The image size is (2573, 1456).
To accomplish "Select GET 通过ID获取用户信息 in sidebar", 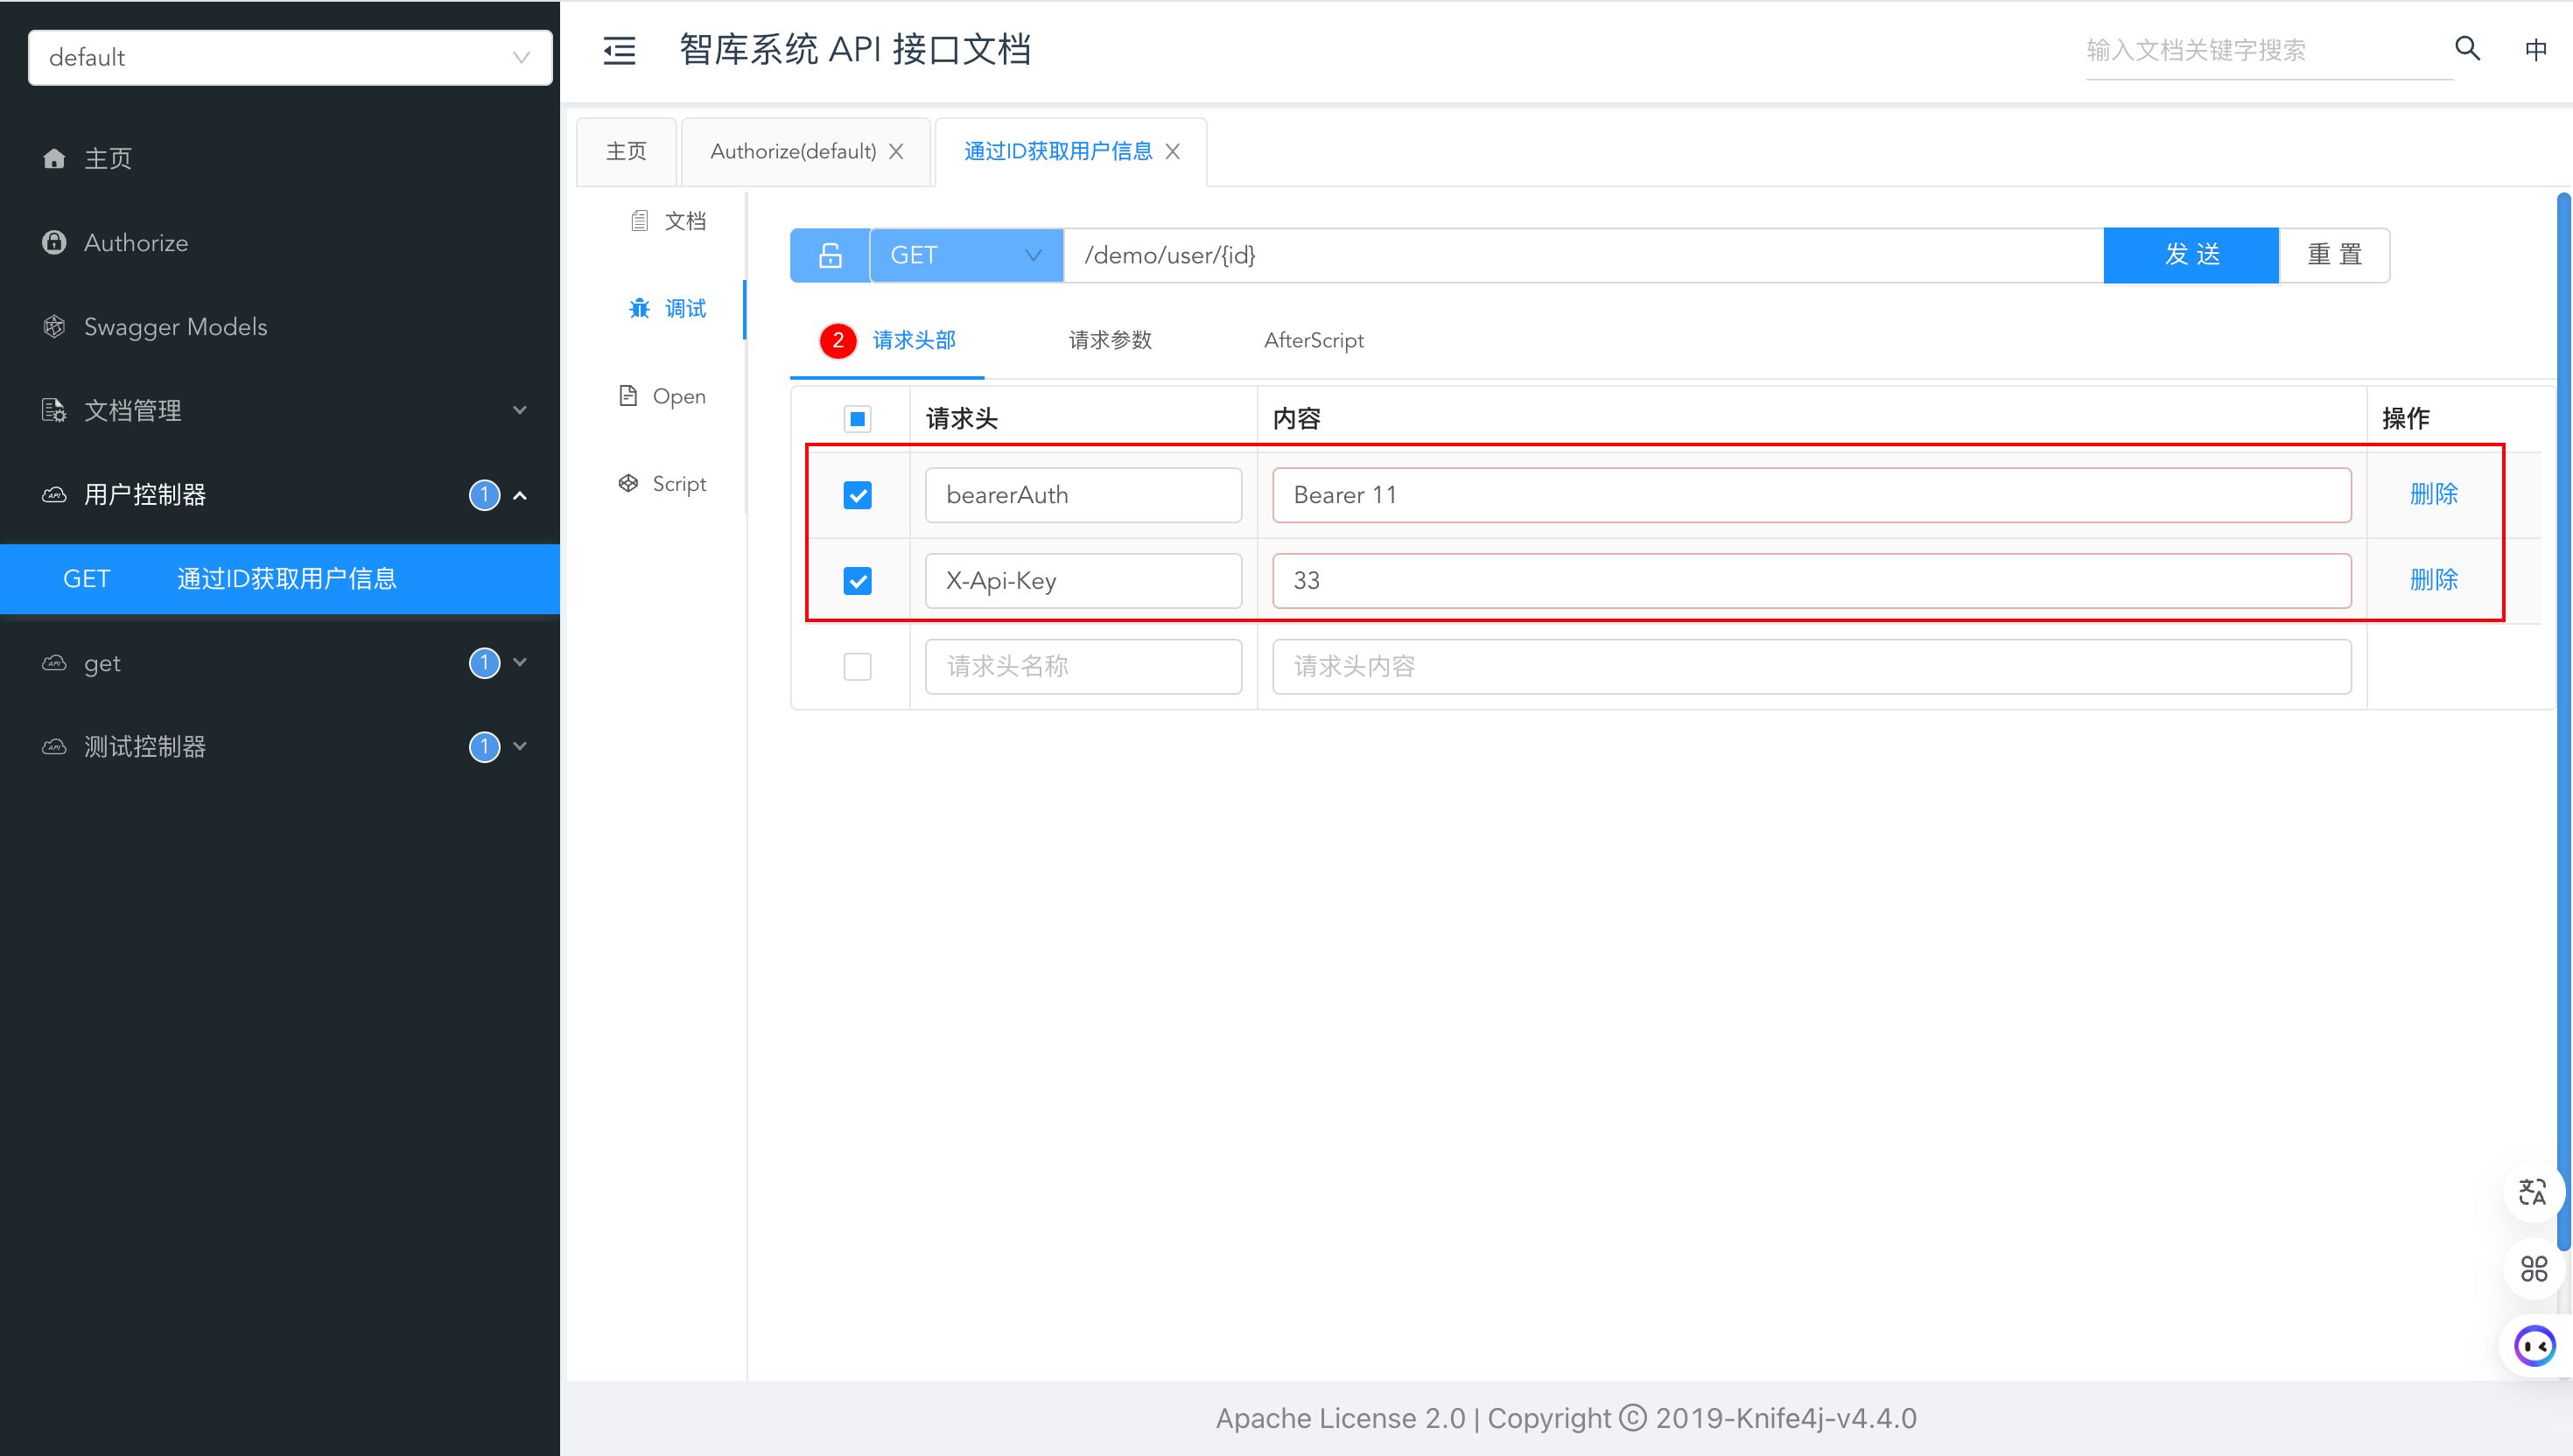I will point(280,579).
